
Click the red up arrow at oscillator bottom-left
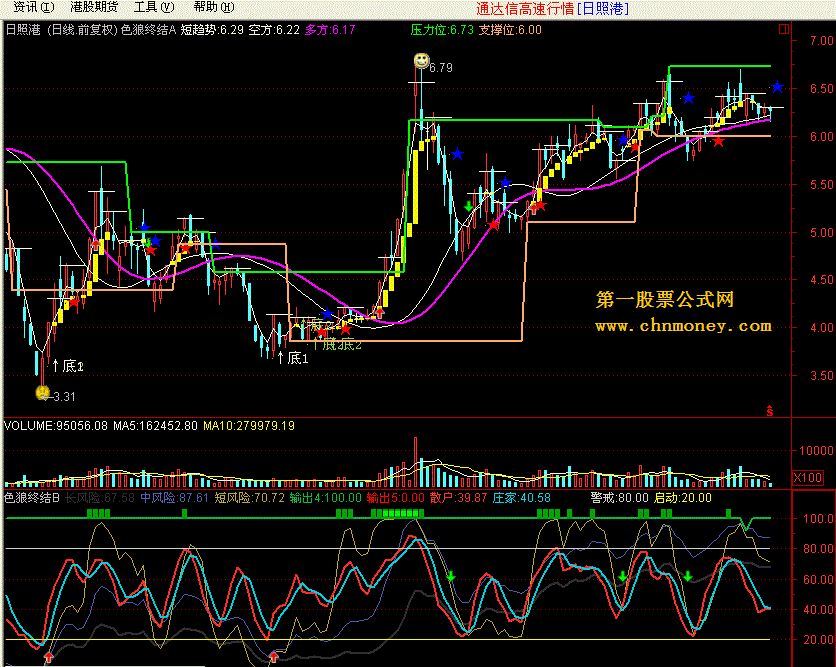point(49,656)
